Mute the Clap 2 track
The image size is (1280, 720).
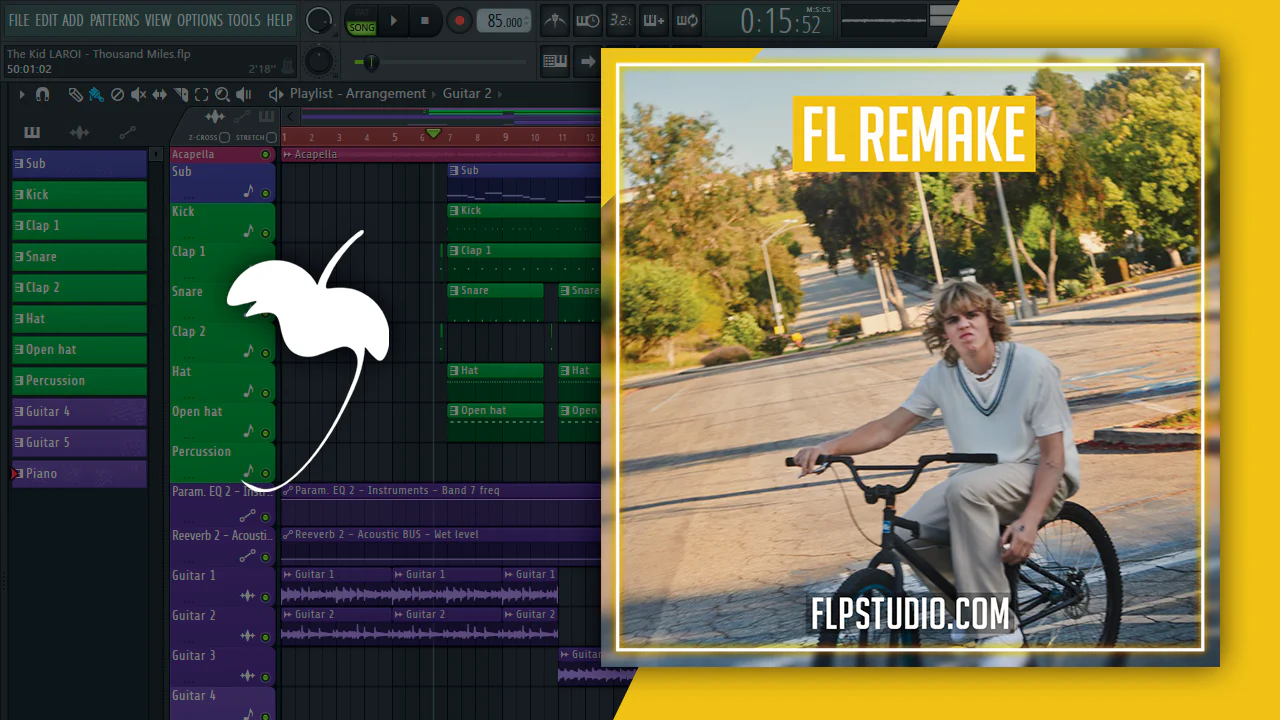tap(265, 354)
